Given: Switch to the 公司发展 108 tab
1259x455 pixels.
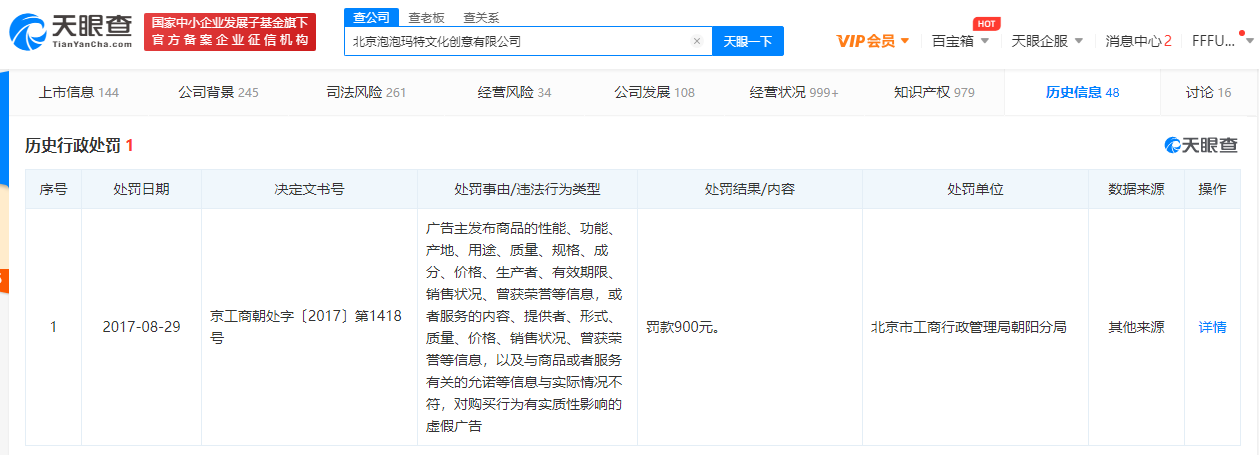Looking at the screenshot, I should [x=654, y=92].
